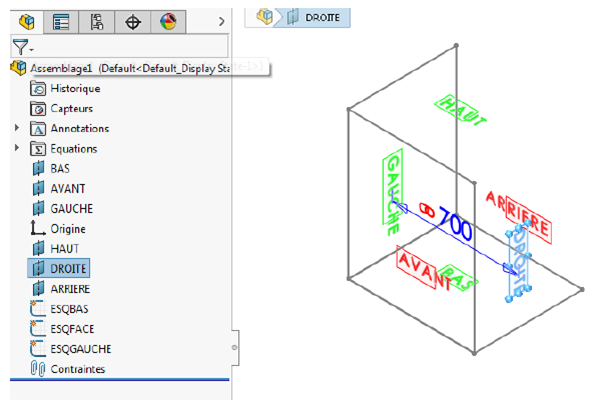Click the assembly icon in the breadcrumb
This screenshot has width=604, height=401.
coord(265,16)
